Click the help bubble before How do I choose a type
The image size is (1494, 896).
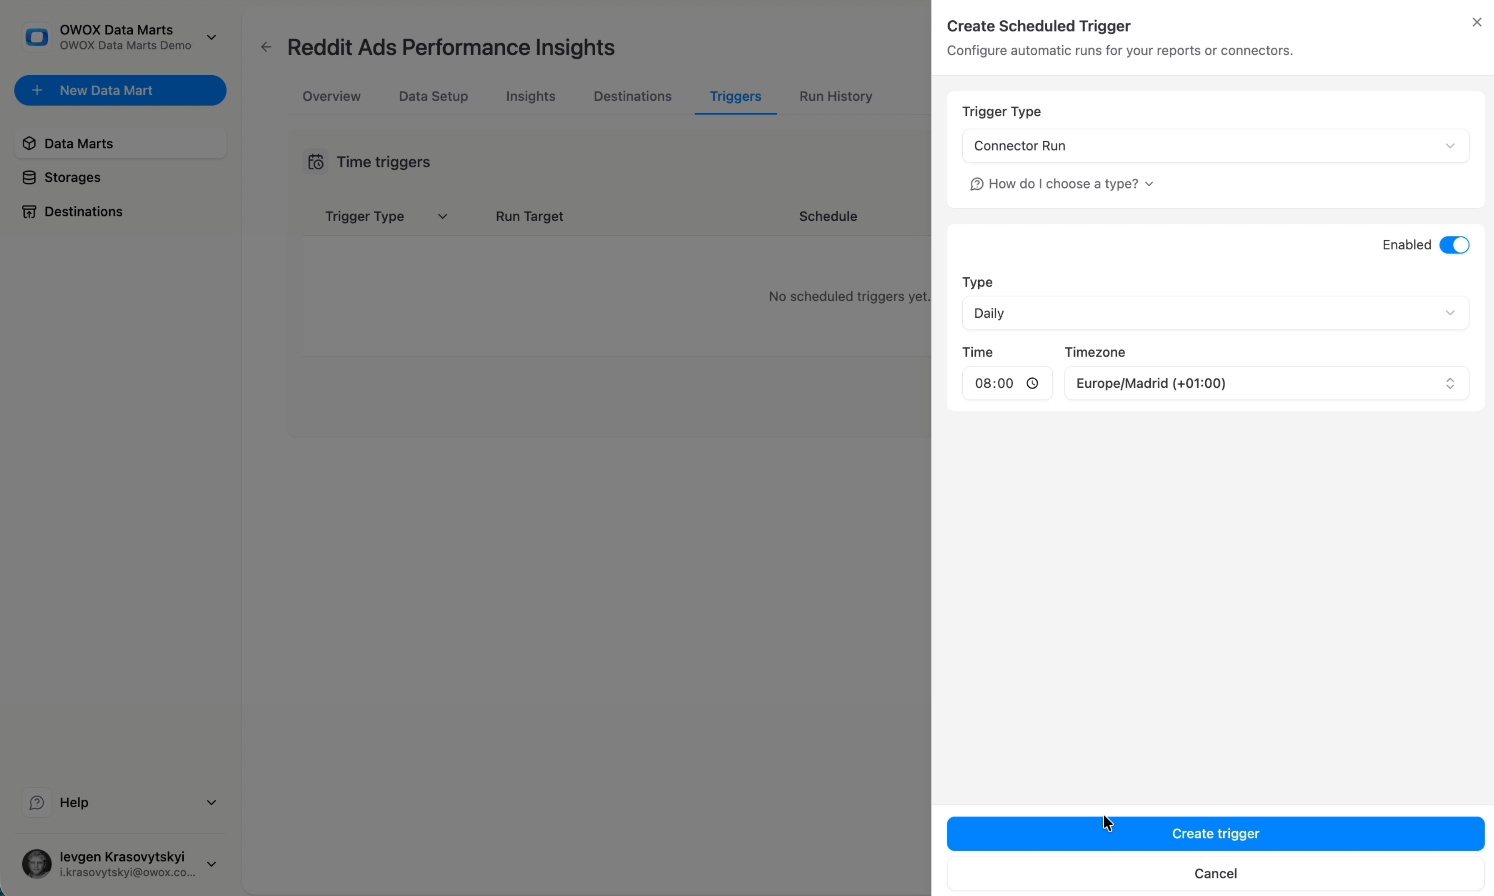coord(976,184)
